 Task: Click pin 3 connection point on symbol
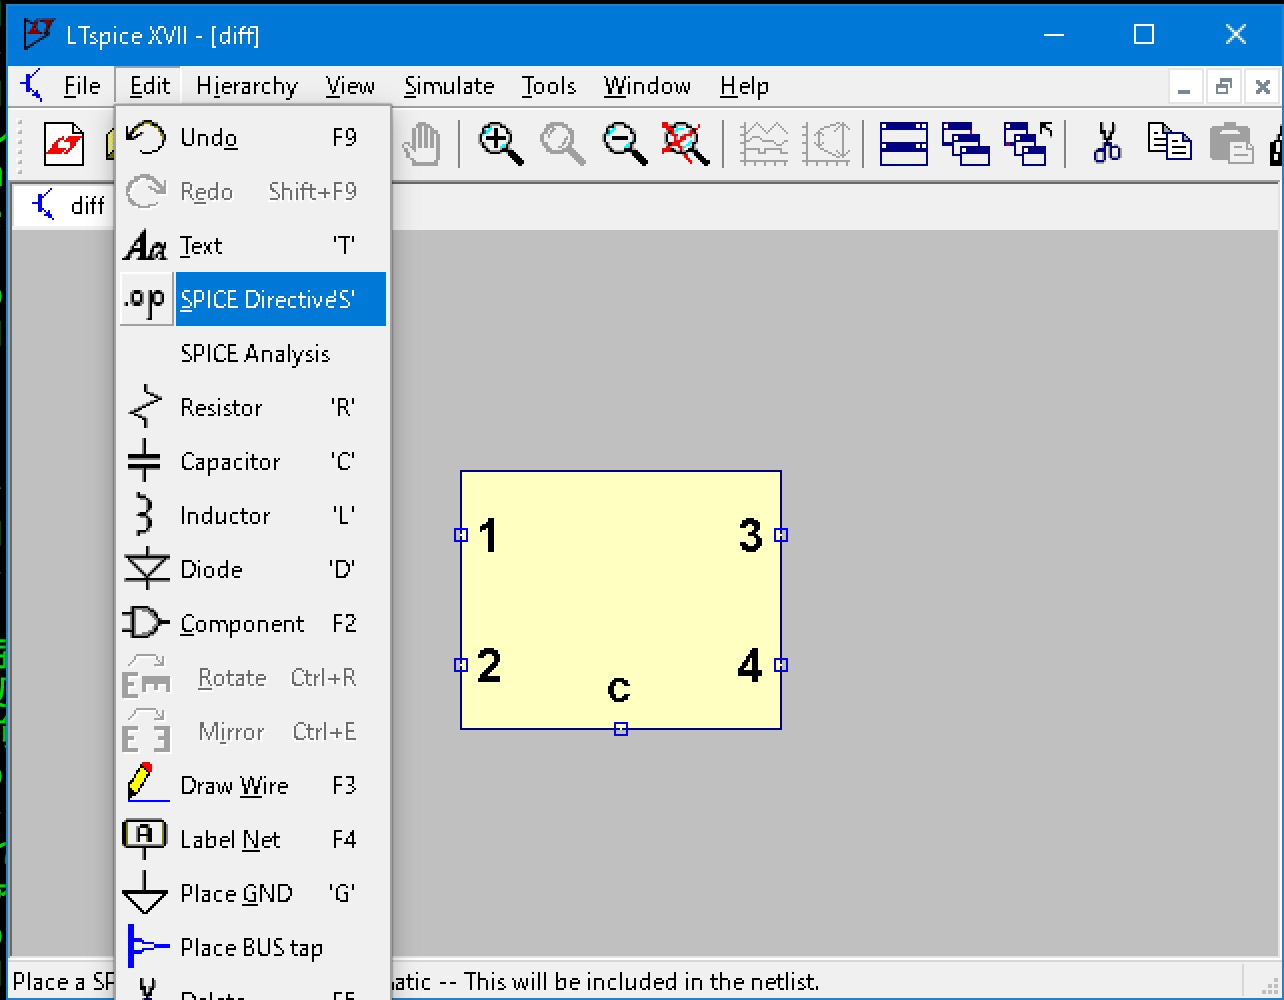tap(781, 535)
